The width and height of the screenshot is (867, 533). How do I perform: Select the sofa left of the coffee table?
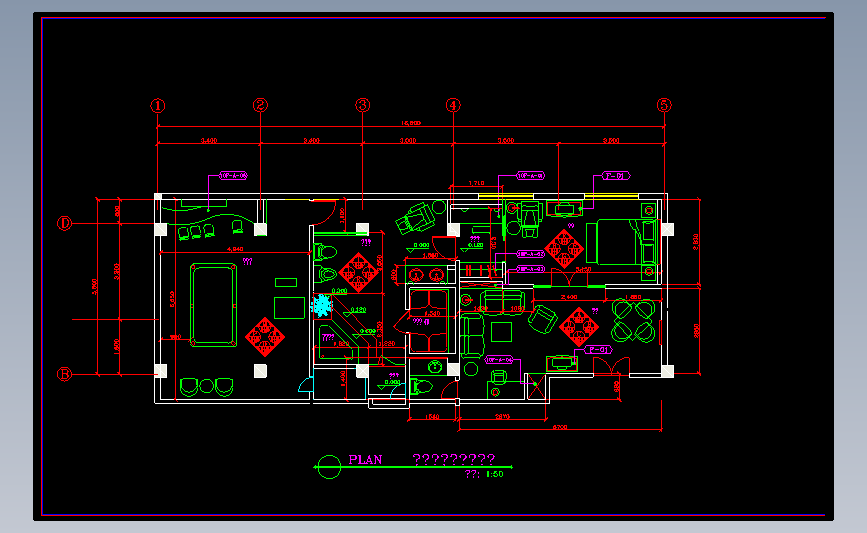click(x=472, y=336)
